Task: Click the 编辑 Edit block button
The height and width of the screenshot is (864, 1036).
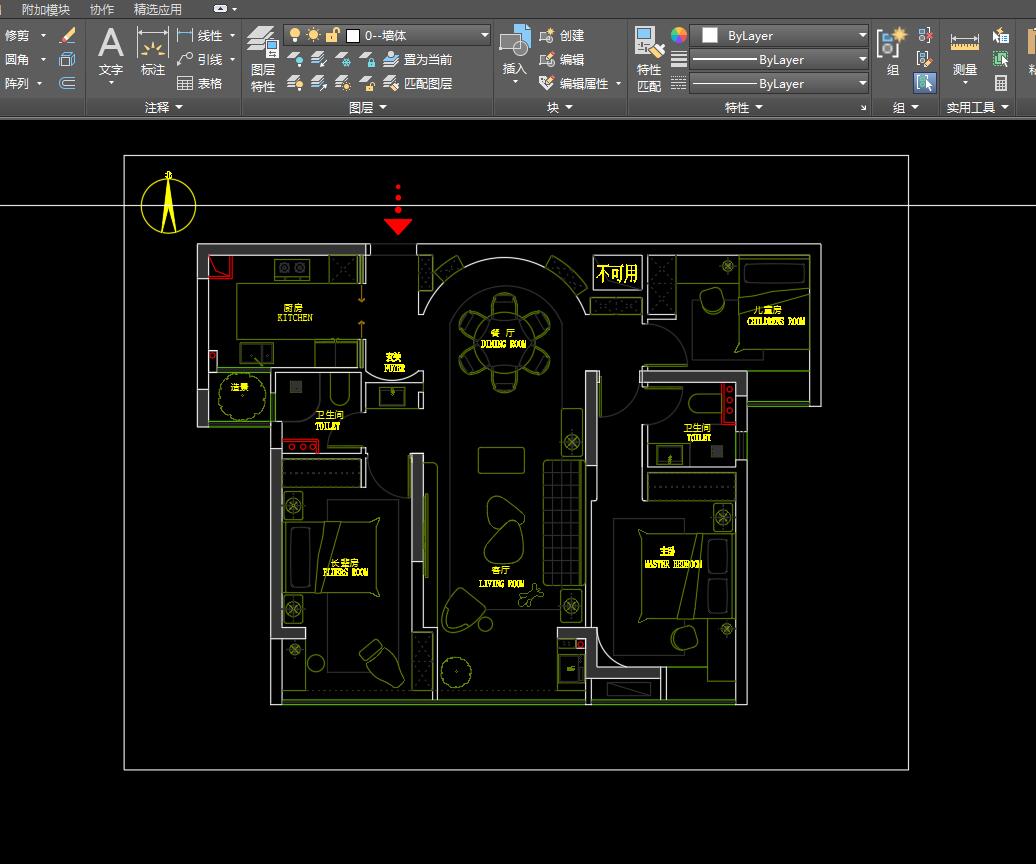Action: (x=561, y=59)
